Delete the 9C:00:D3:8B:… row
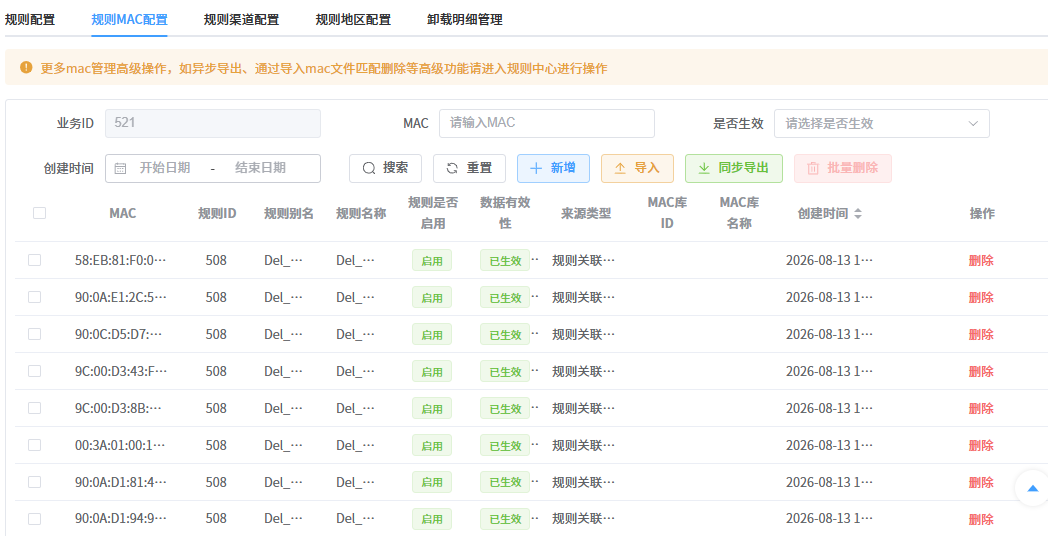This screenshot has height=536, width=1048. 981,408
